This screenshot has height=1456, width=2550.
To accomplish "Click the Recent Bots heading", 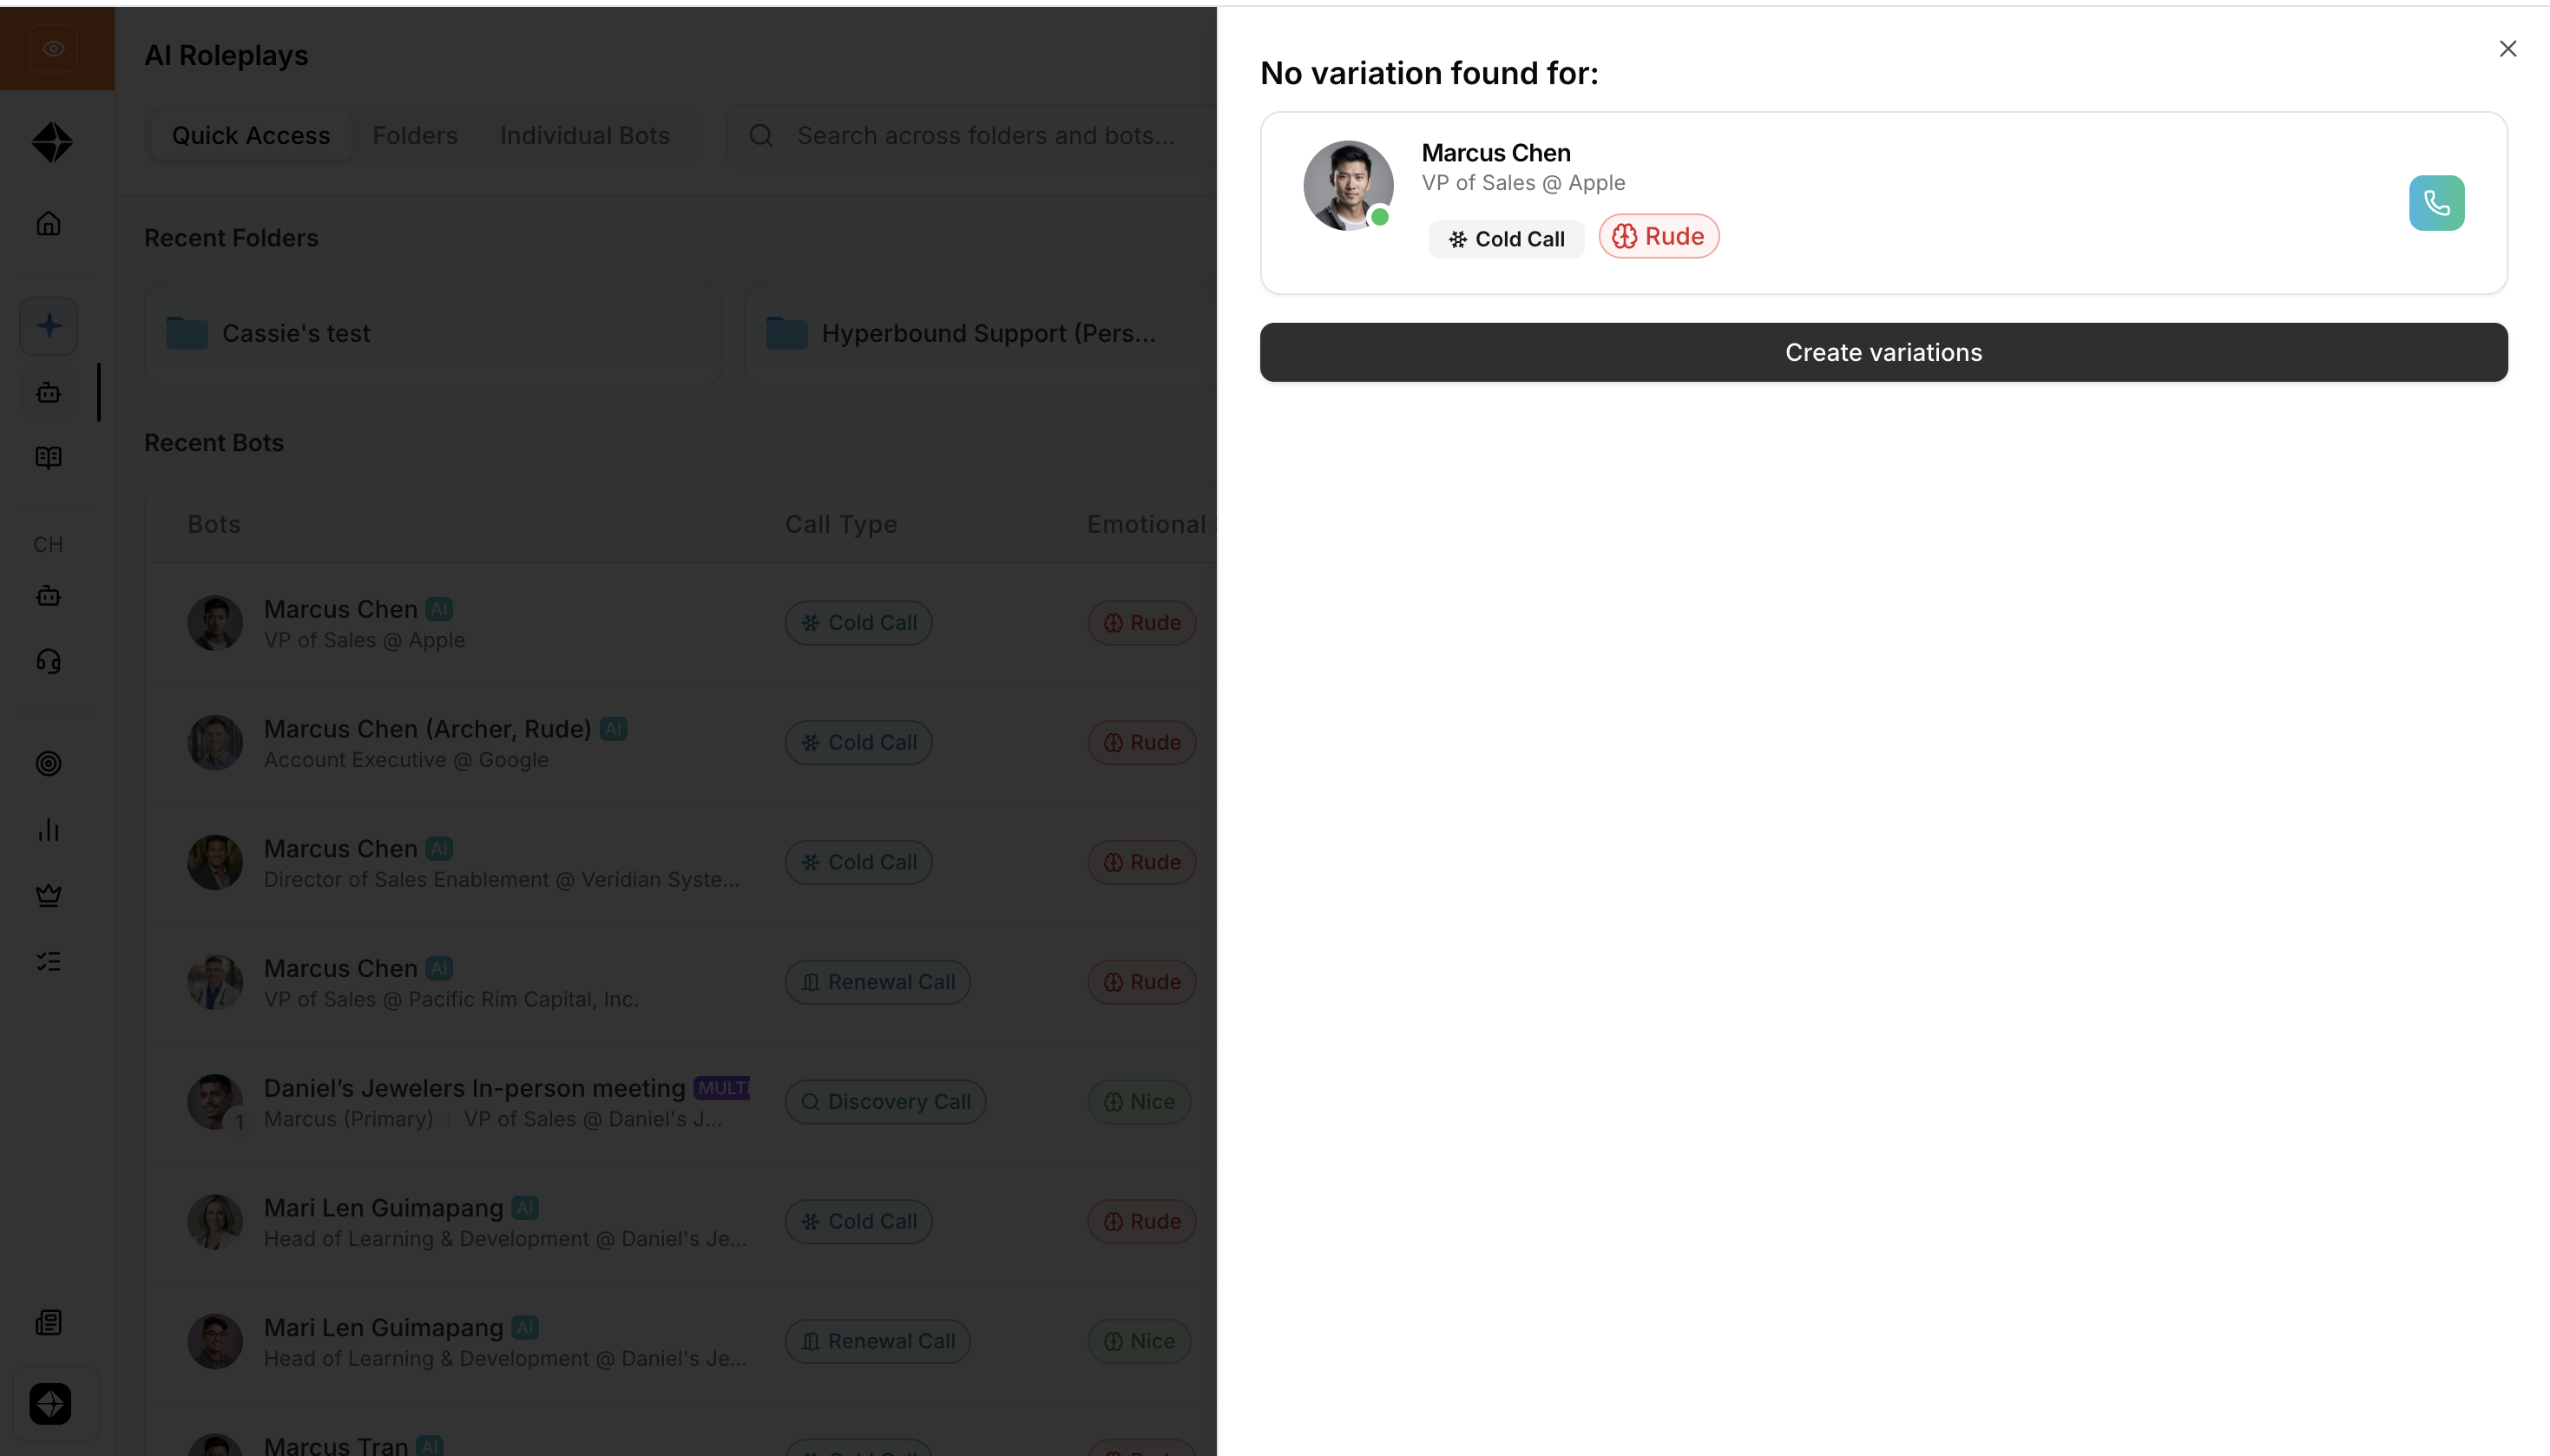I will pyautogui.click(x=214, y=442).
